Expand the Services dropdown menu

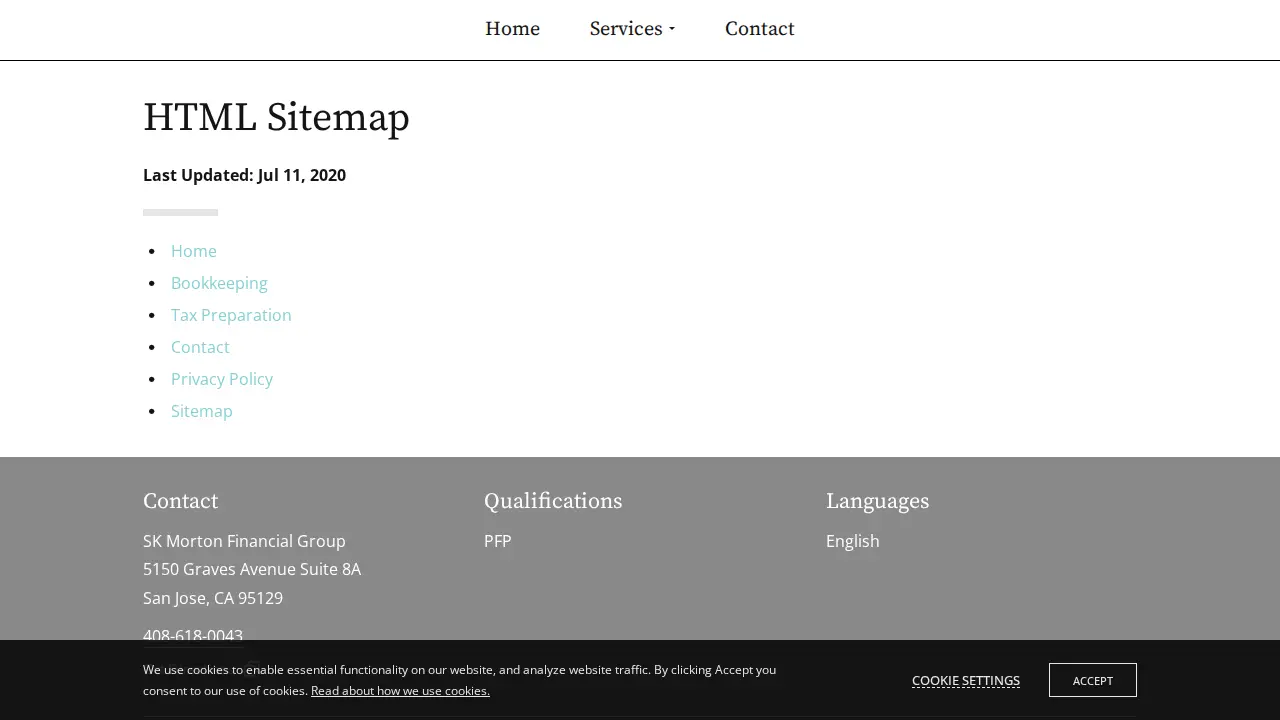click(632, 29)
